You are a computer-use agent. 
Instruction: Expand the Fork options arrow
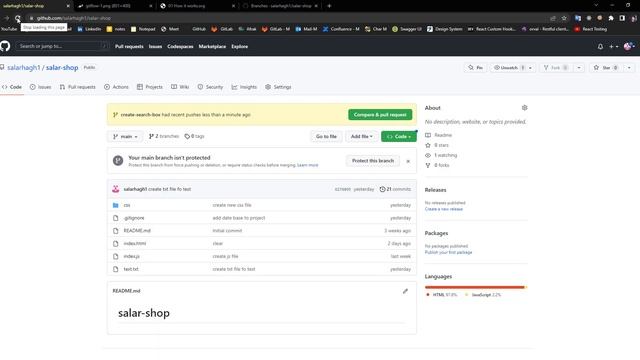579,68
